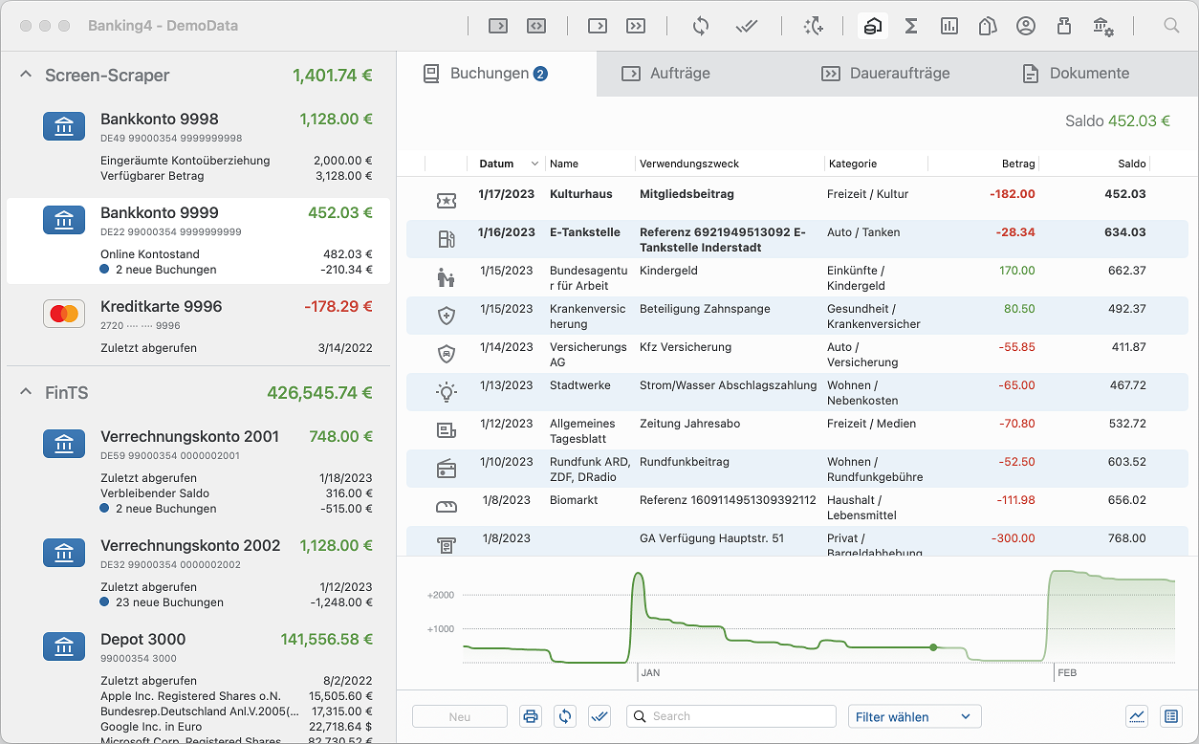Click the sparkle auto-categorize icon in top toolbar
Image resolution: width=1199 pixels, height=744 pixels.
[813, 26]
